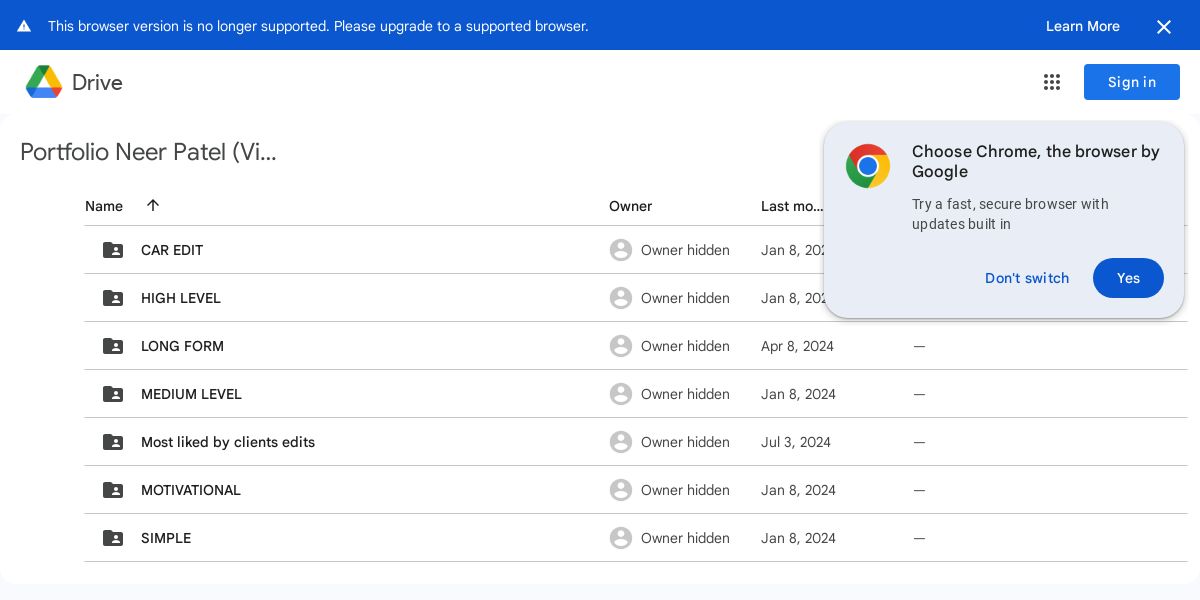Open the Most liked by clients edits folder
Screen dimensions: 1200x600
click(228, 442)
